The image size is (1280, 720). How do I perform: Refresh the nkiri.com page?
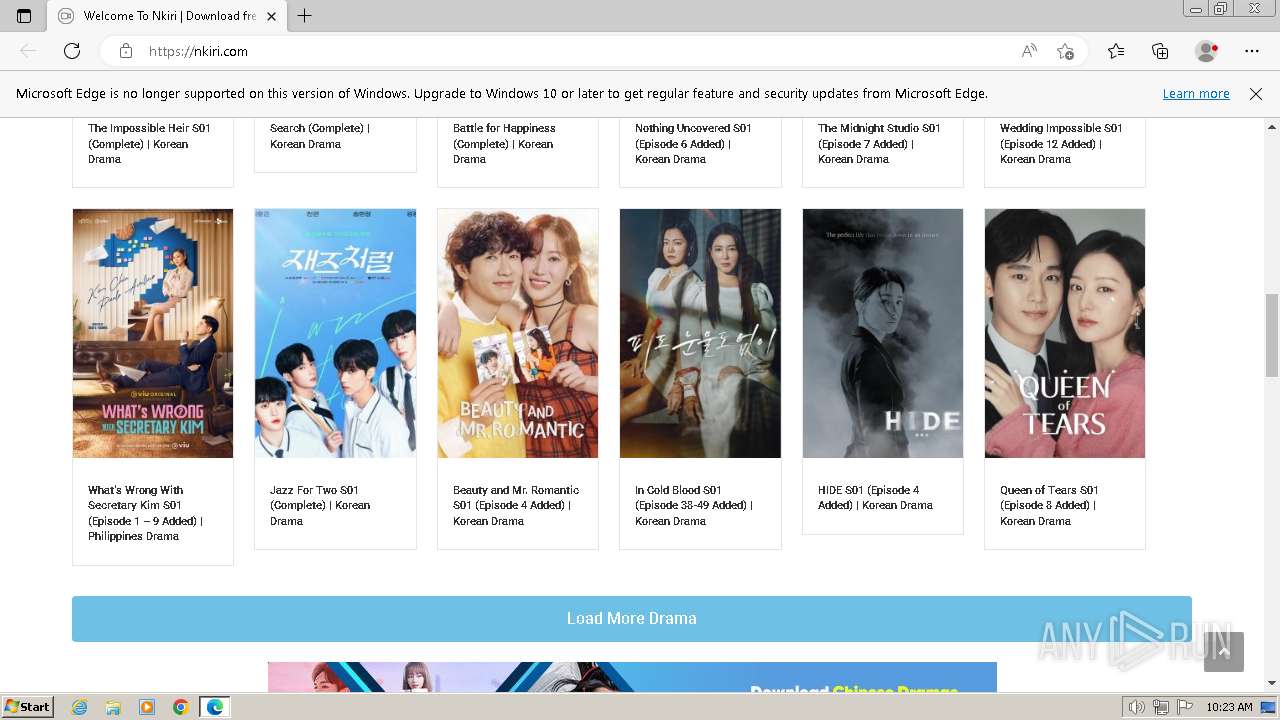point(72,51)
